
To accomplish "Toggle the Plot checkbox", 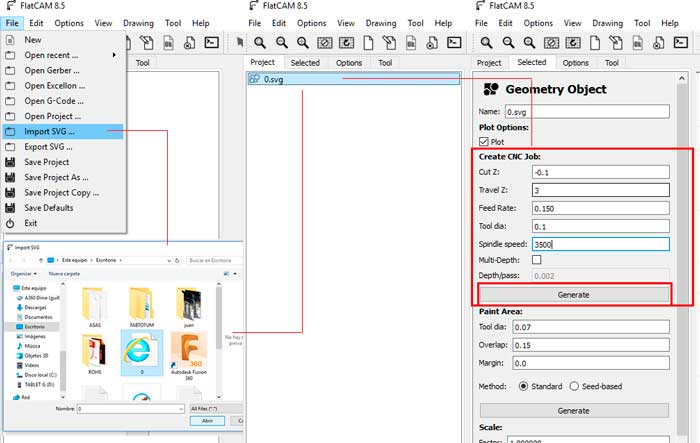I will [x=483, y=142].
